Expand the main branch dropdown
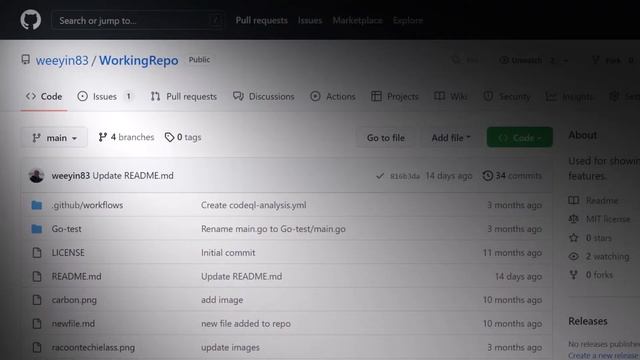The height and width of the screenshot is (360, 640). click(54, 138)
